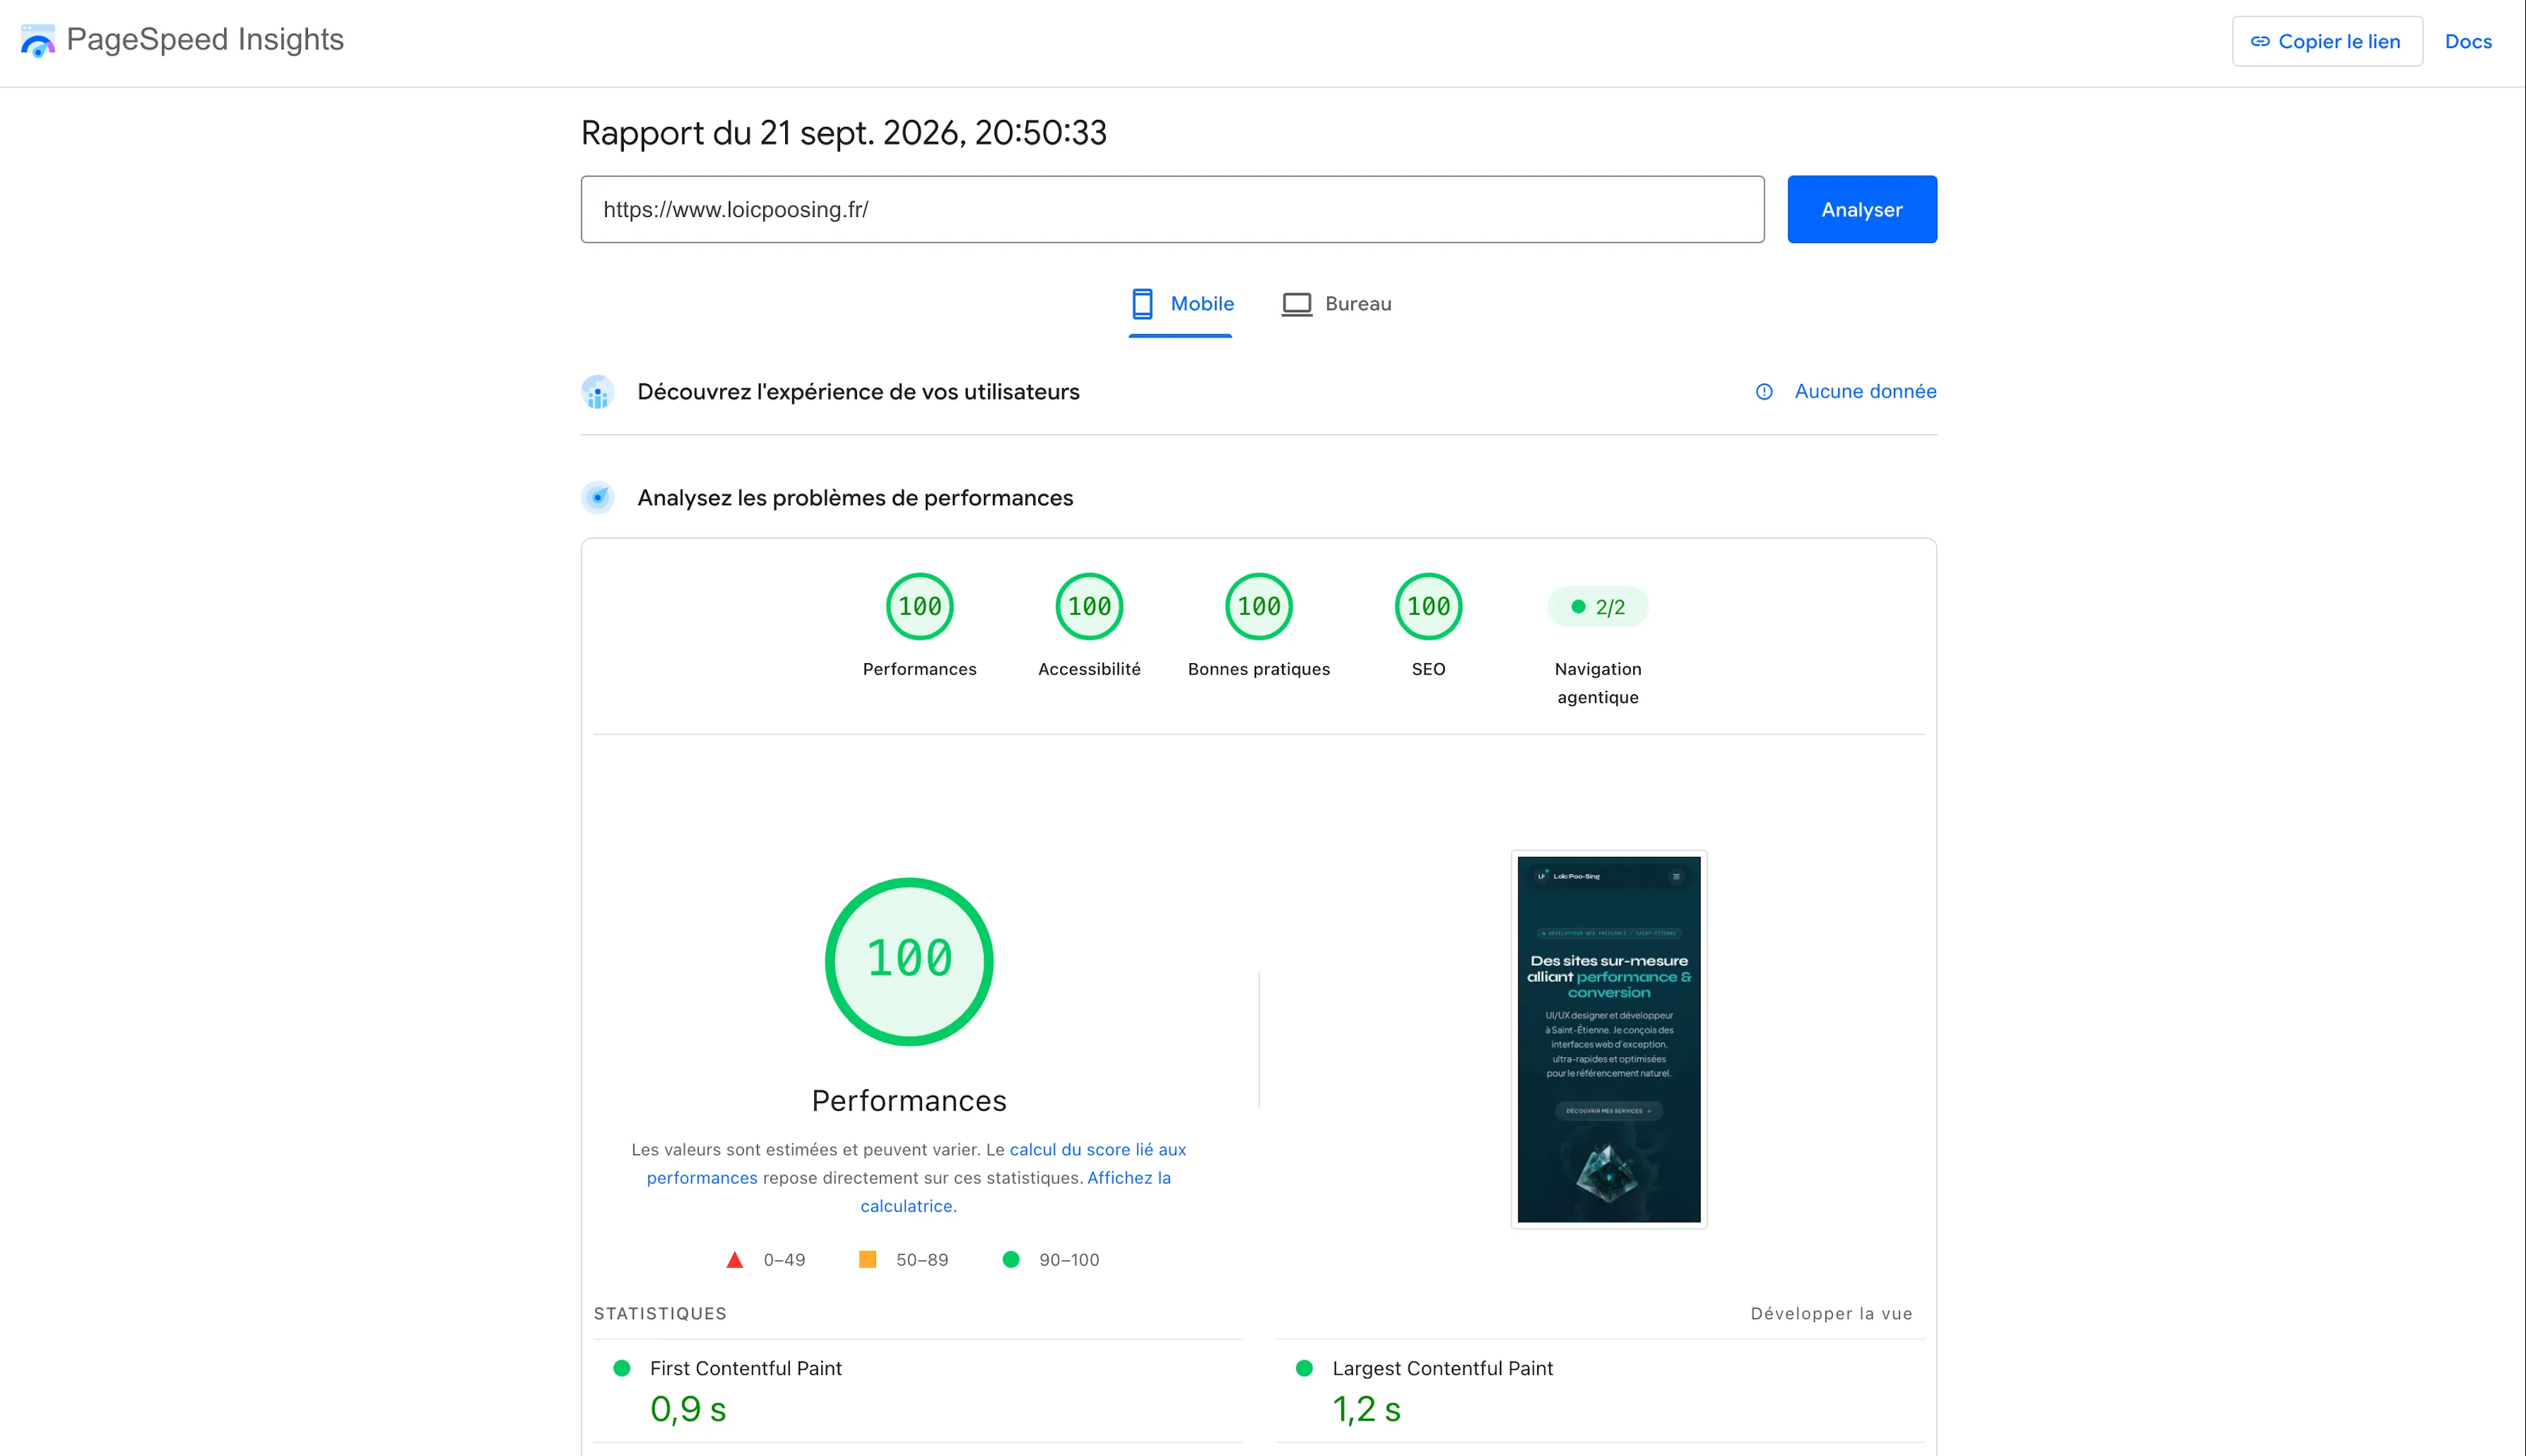Click green dot beside First Contentful Paint
Image resolution: width=2526 pixels, height=1456 pixels.
622,1368
